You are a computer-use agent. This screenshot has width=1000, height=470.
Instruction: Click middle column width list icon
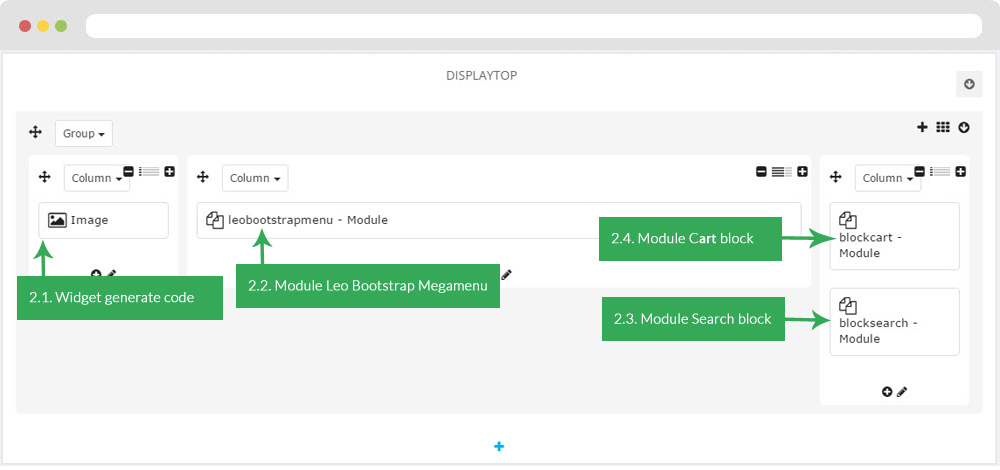781,172
